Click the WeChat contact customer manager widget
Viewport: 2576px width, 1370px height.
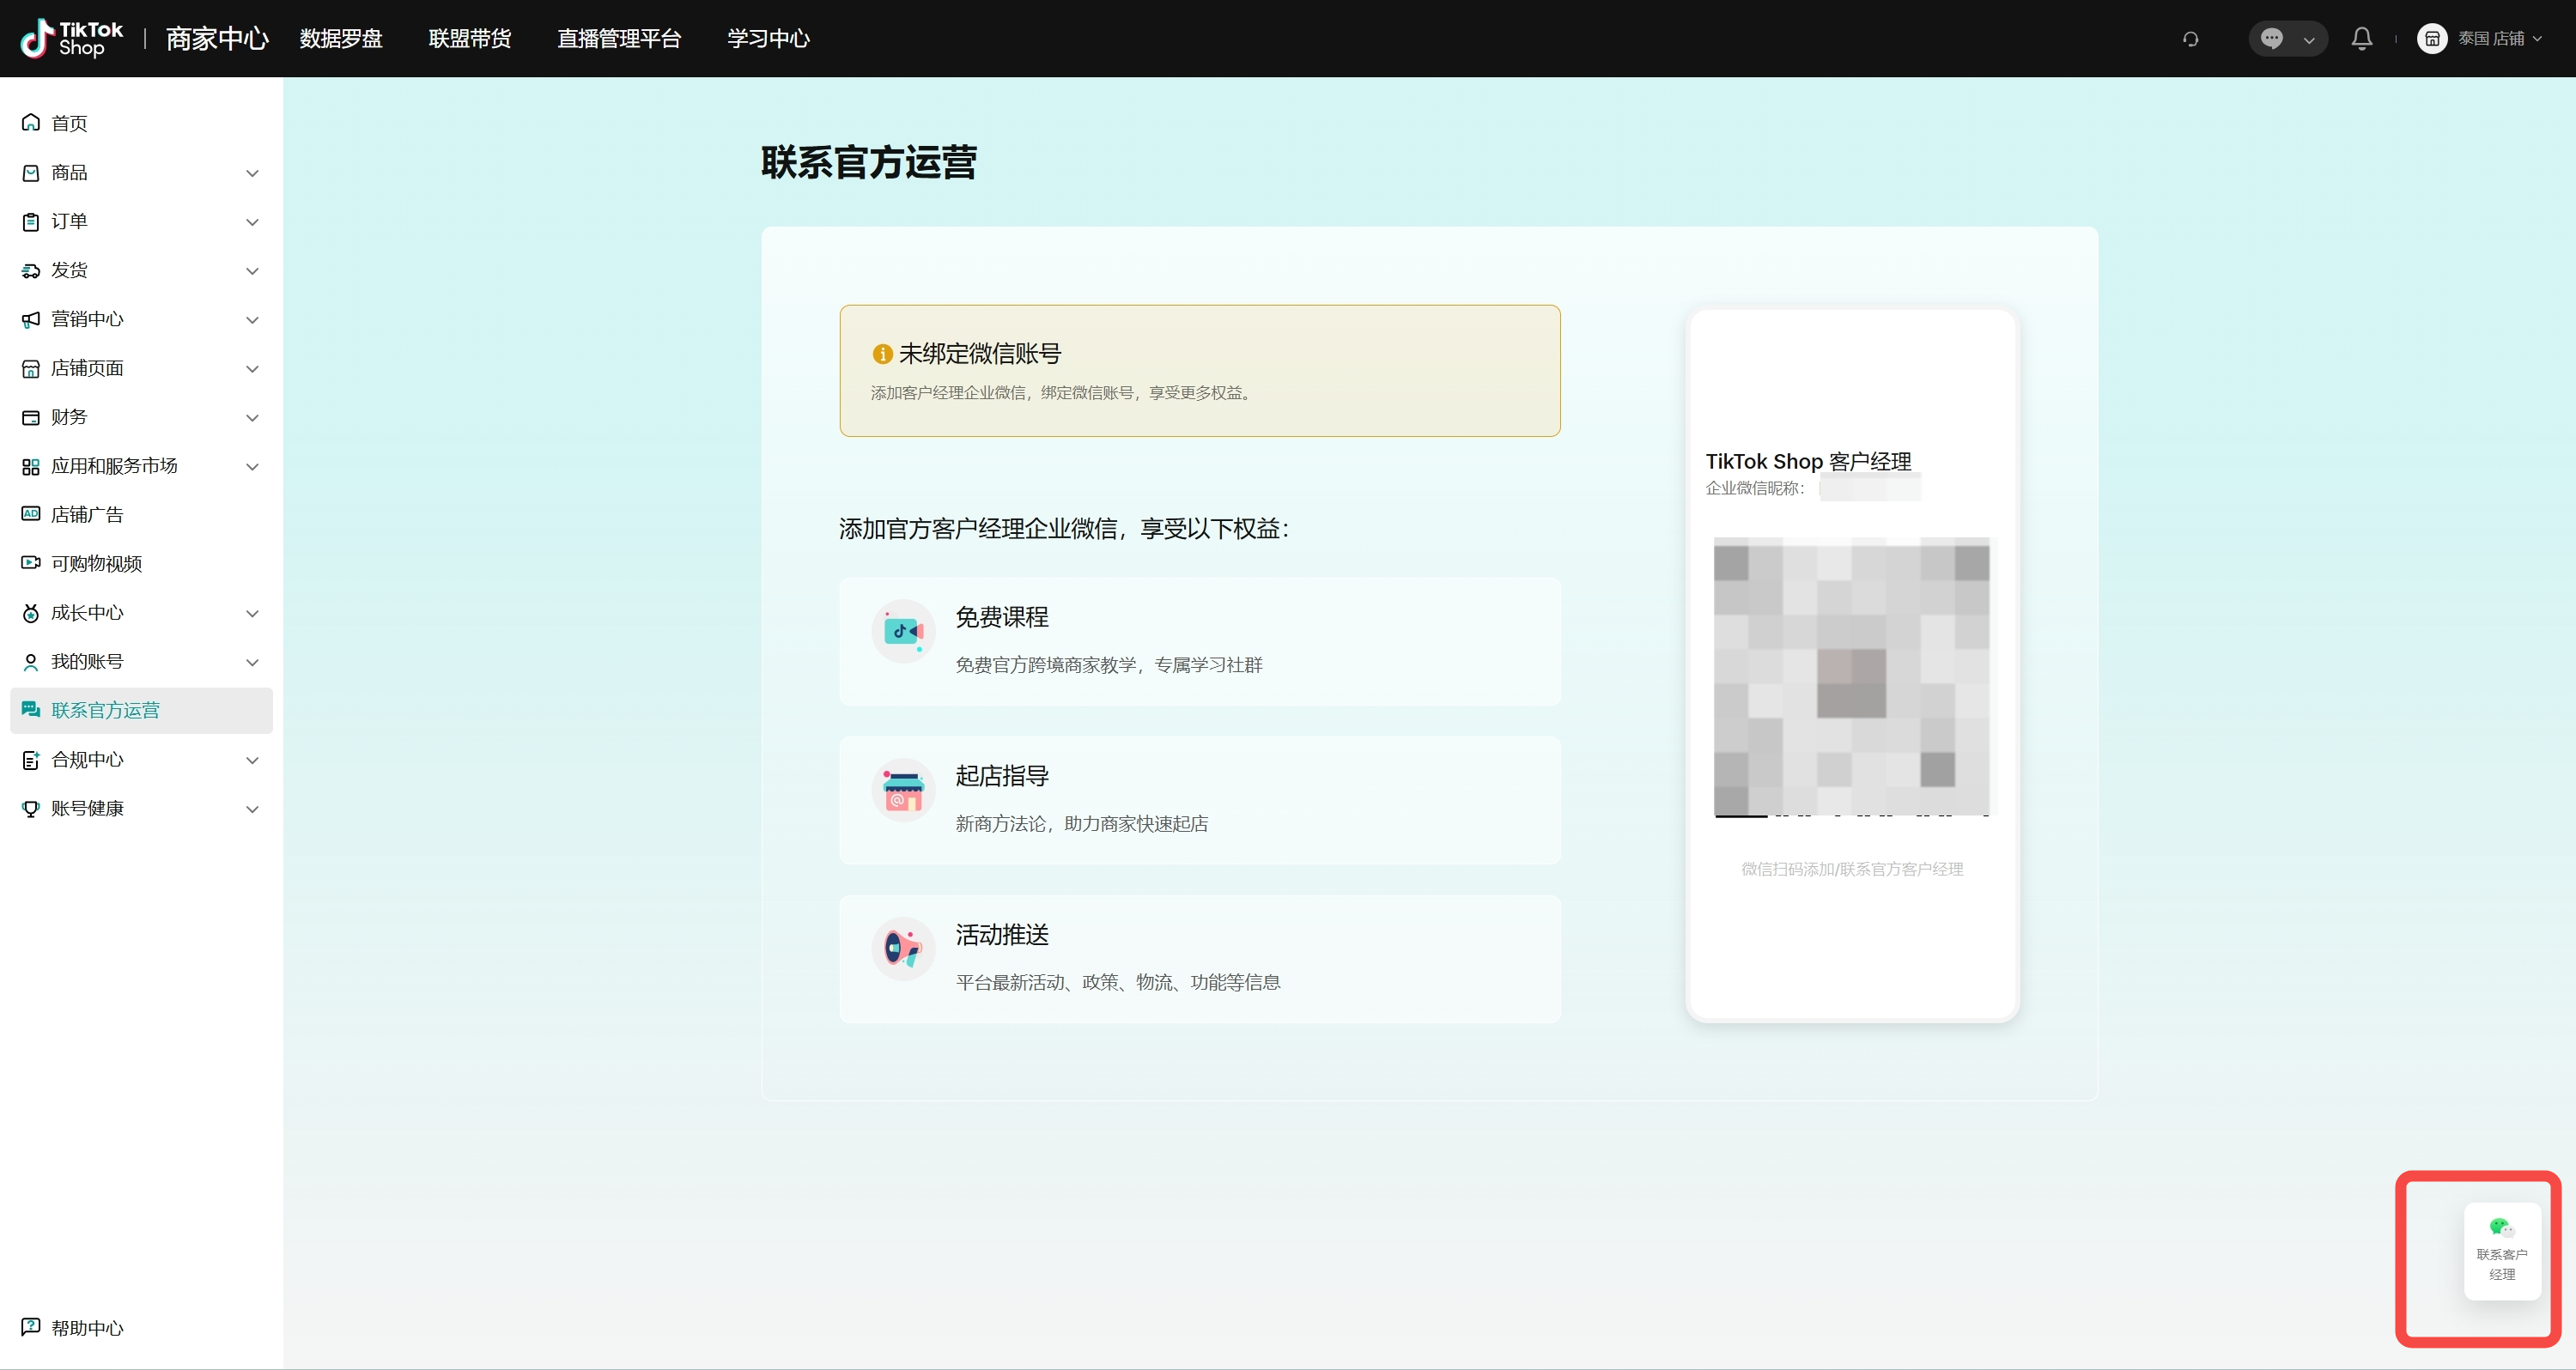pyautogui.click(x=2501, y=1250)
